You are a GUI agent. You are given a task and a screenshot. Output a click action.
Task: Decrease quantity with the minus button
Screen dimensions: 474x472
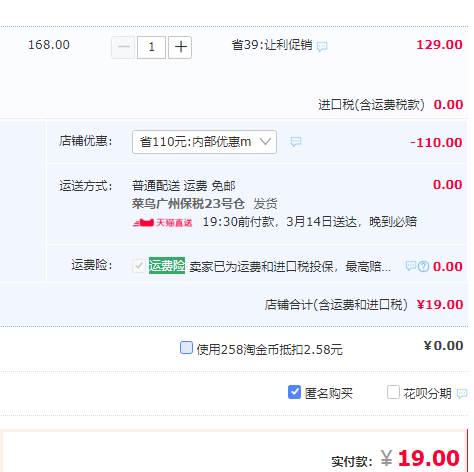pyautogui.click(x=123, y=47)
